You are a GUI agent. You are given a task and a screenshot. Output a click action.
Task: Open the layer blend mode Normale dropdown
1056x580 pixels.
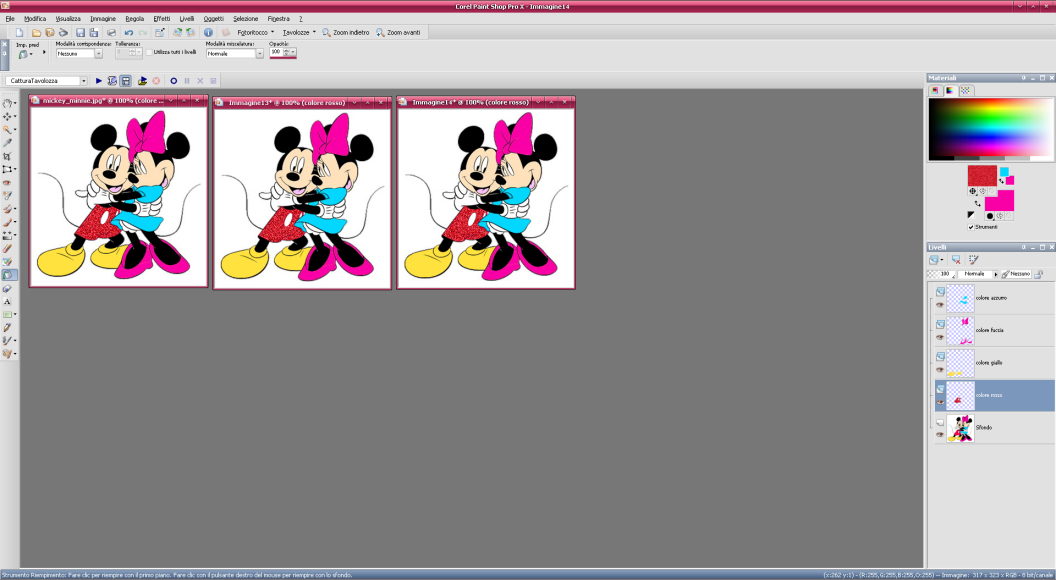point(995,274)
